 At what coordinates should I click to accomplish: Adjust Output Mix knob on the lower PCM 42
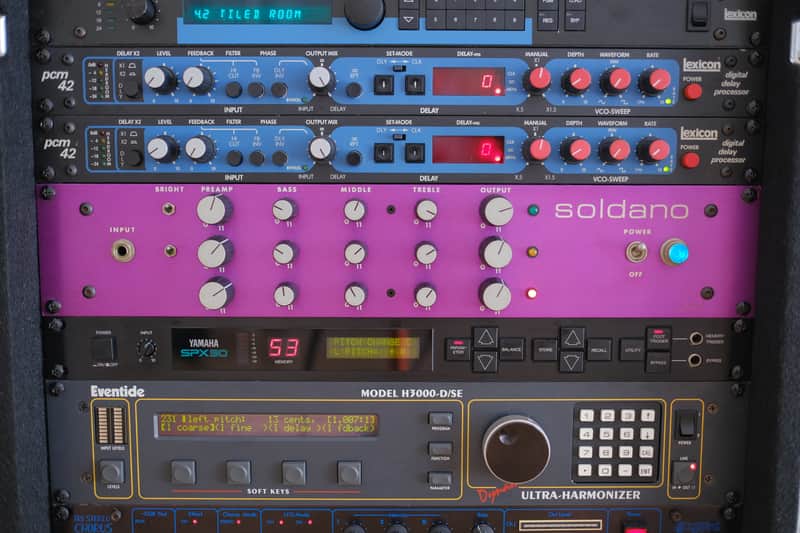(321, 148)
